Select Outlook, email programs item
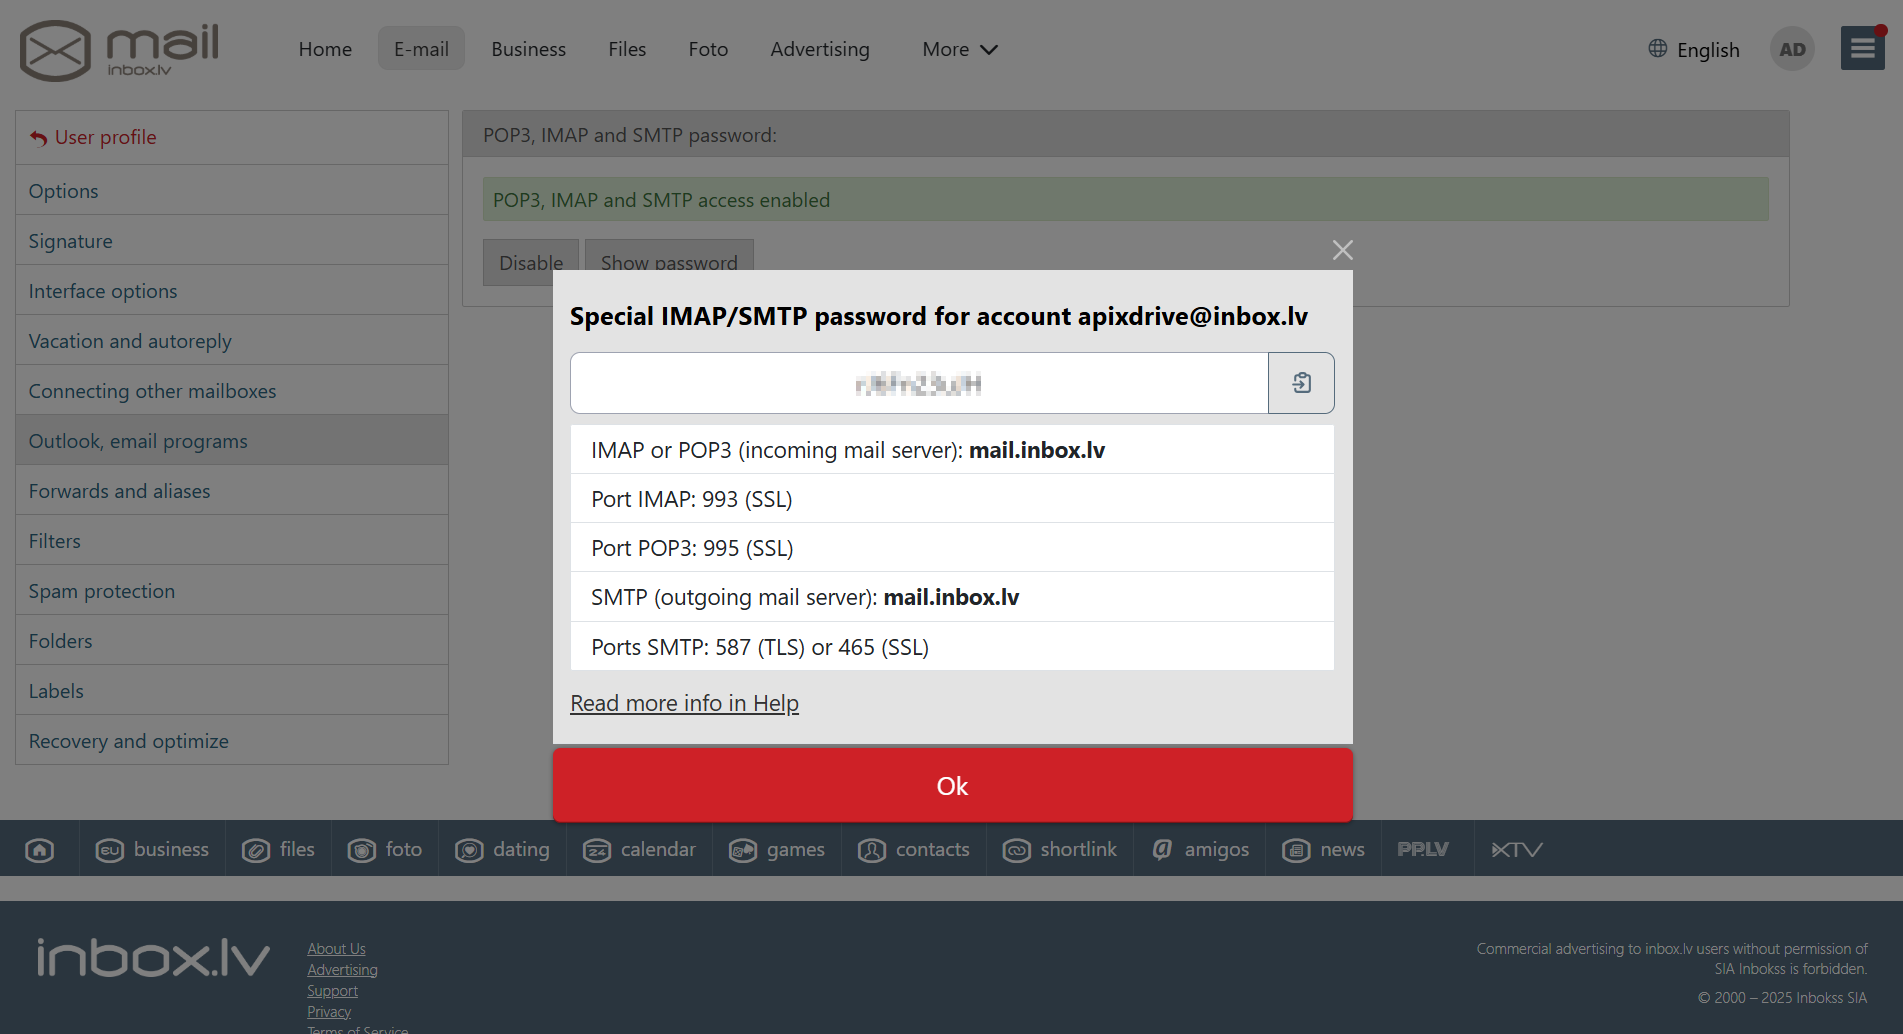The image size is (1903, 1034). click(232, 440)
